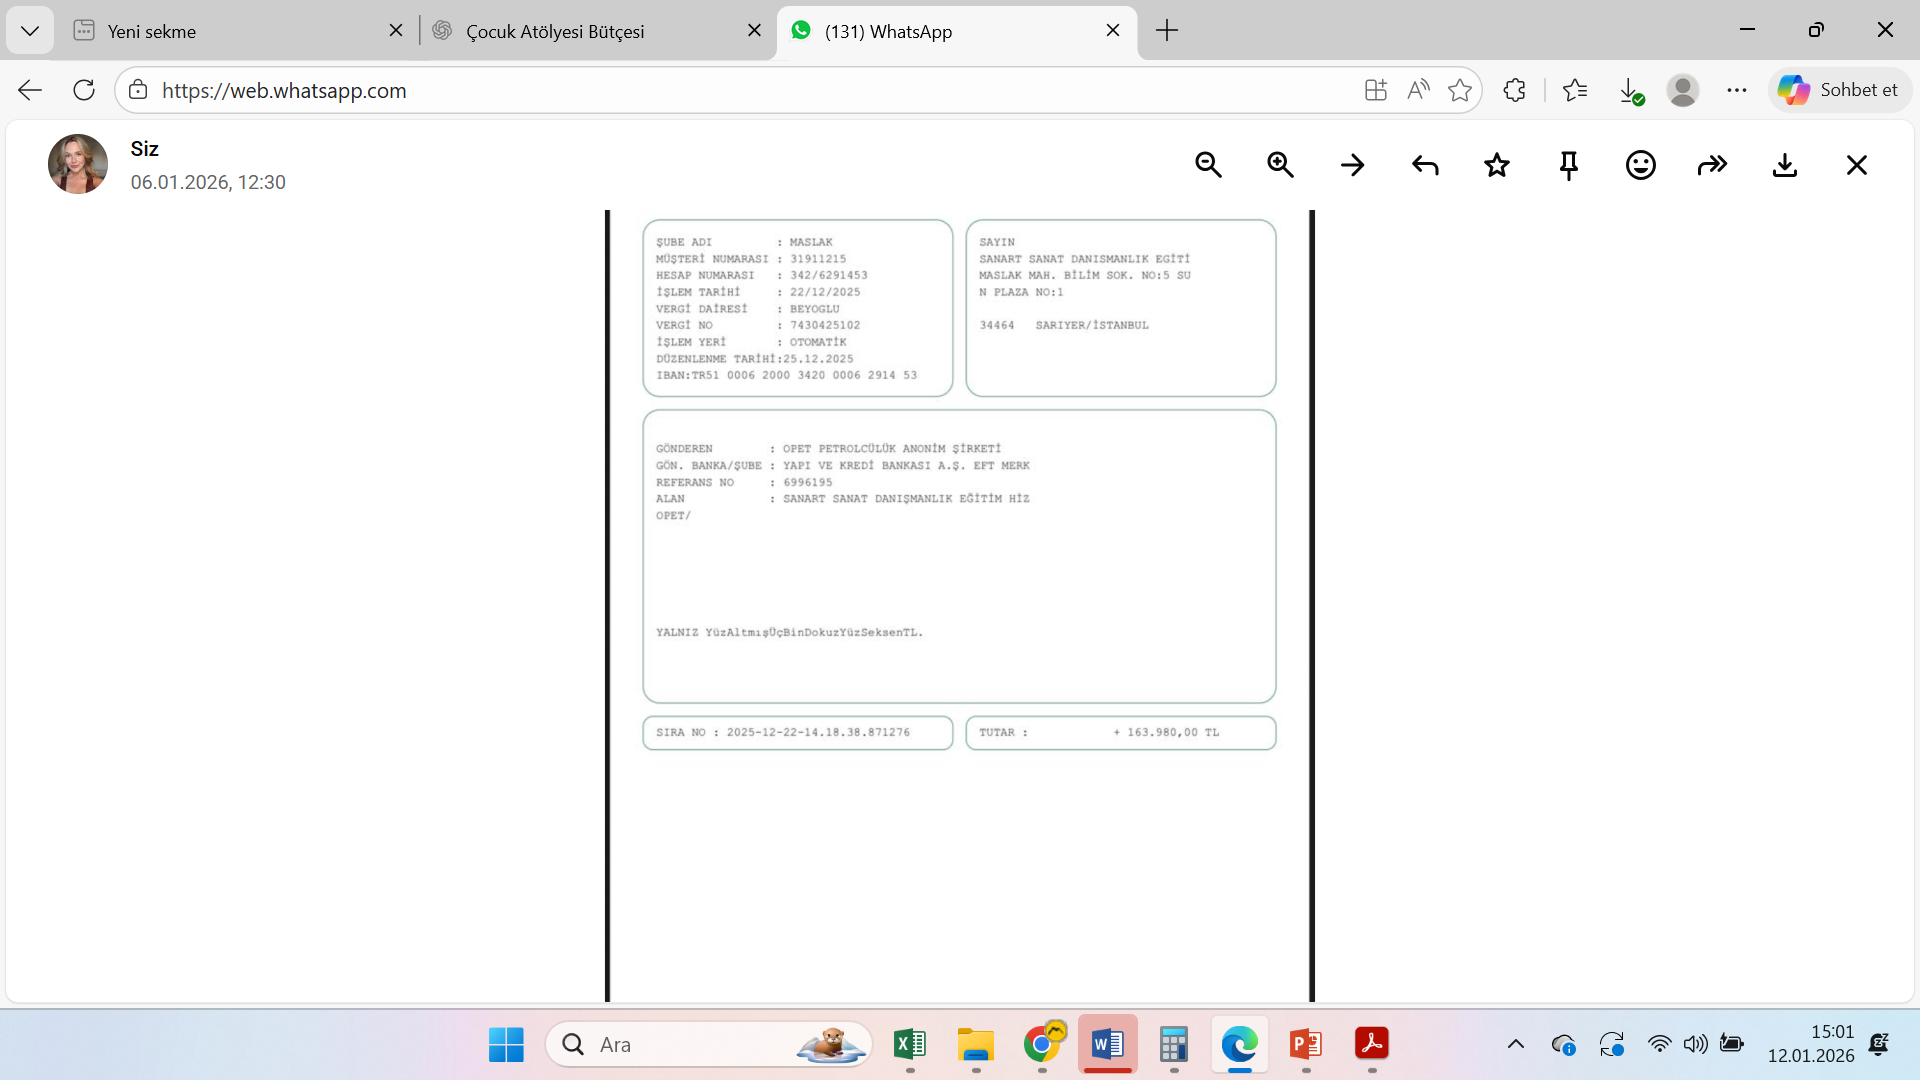The image size is (1920, 1080).
Task: Zoom in on the receipt image
Action: pyautogui.click(x=1280, y=165)
